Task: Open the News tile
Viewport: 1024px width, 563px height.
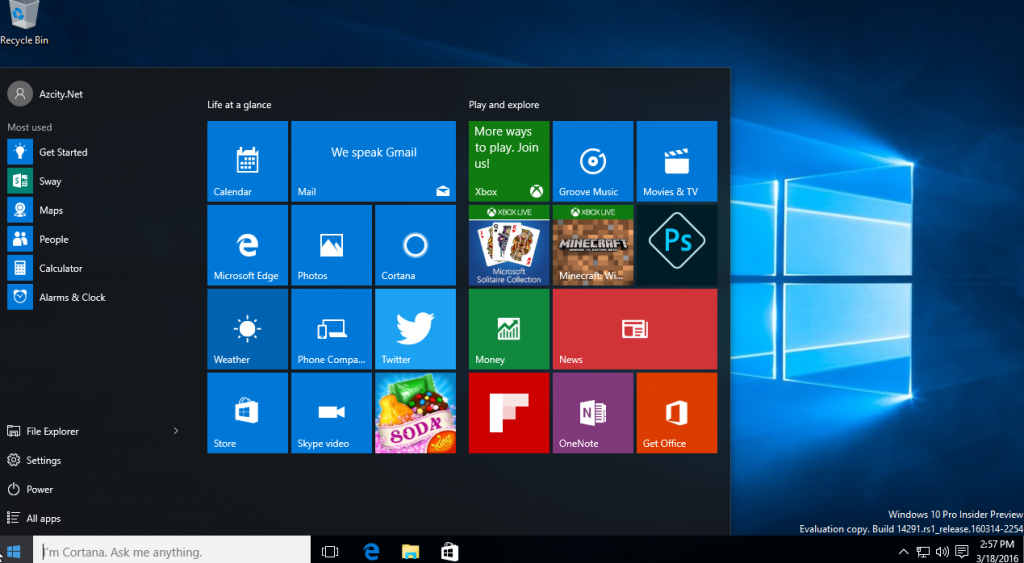Action: (635, 329)
